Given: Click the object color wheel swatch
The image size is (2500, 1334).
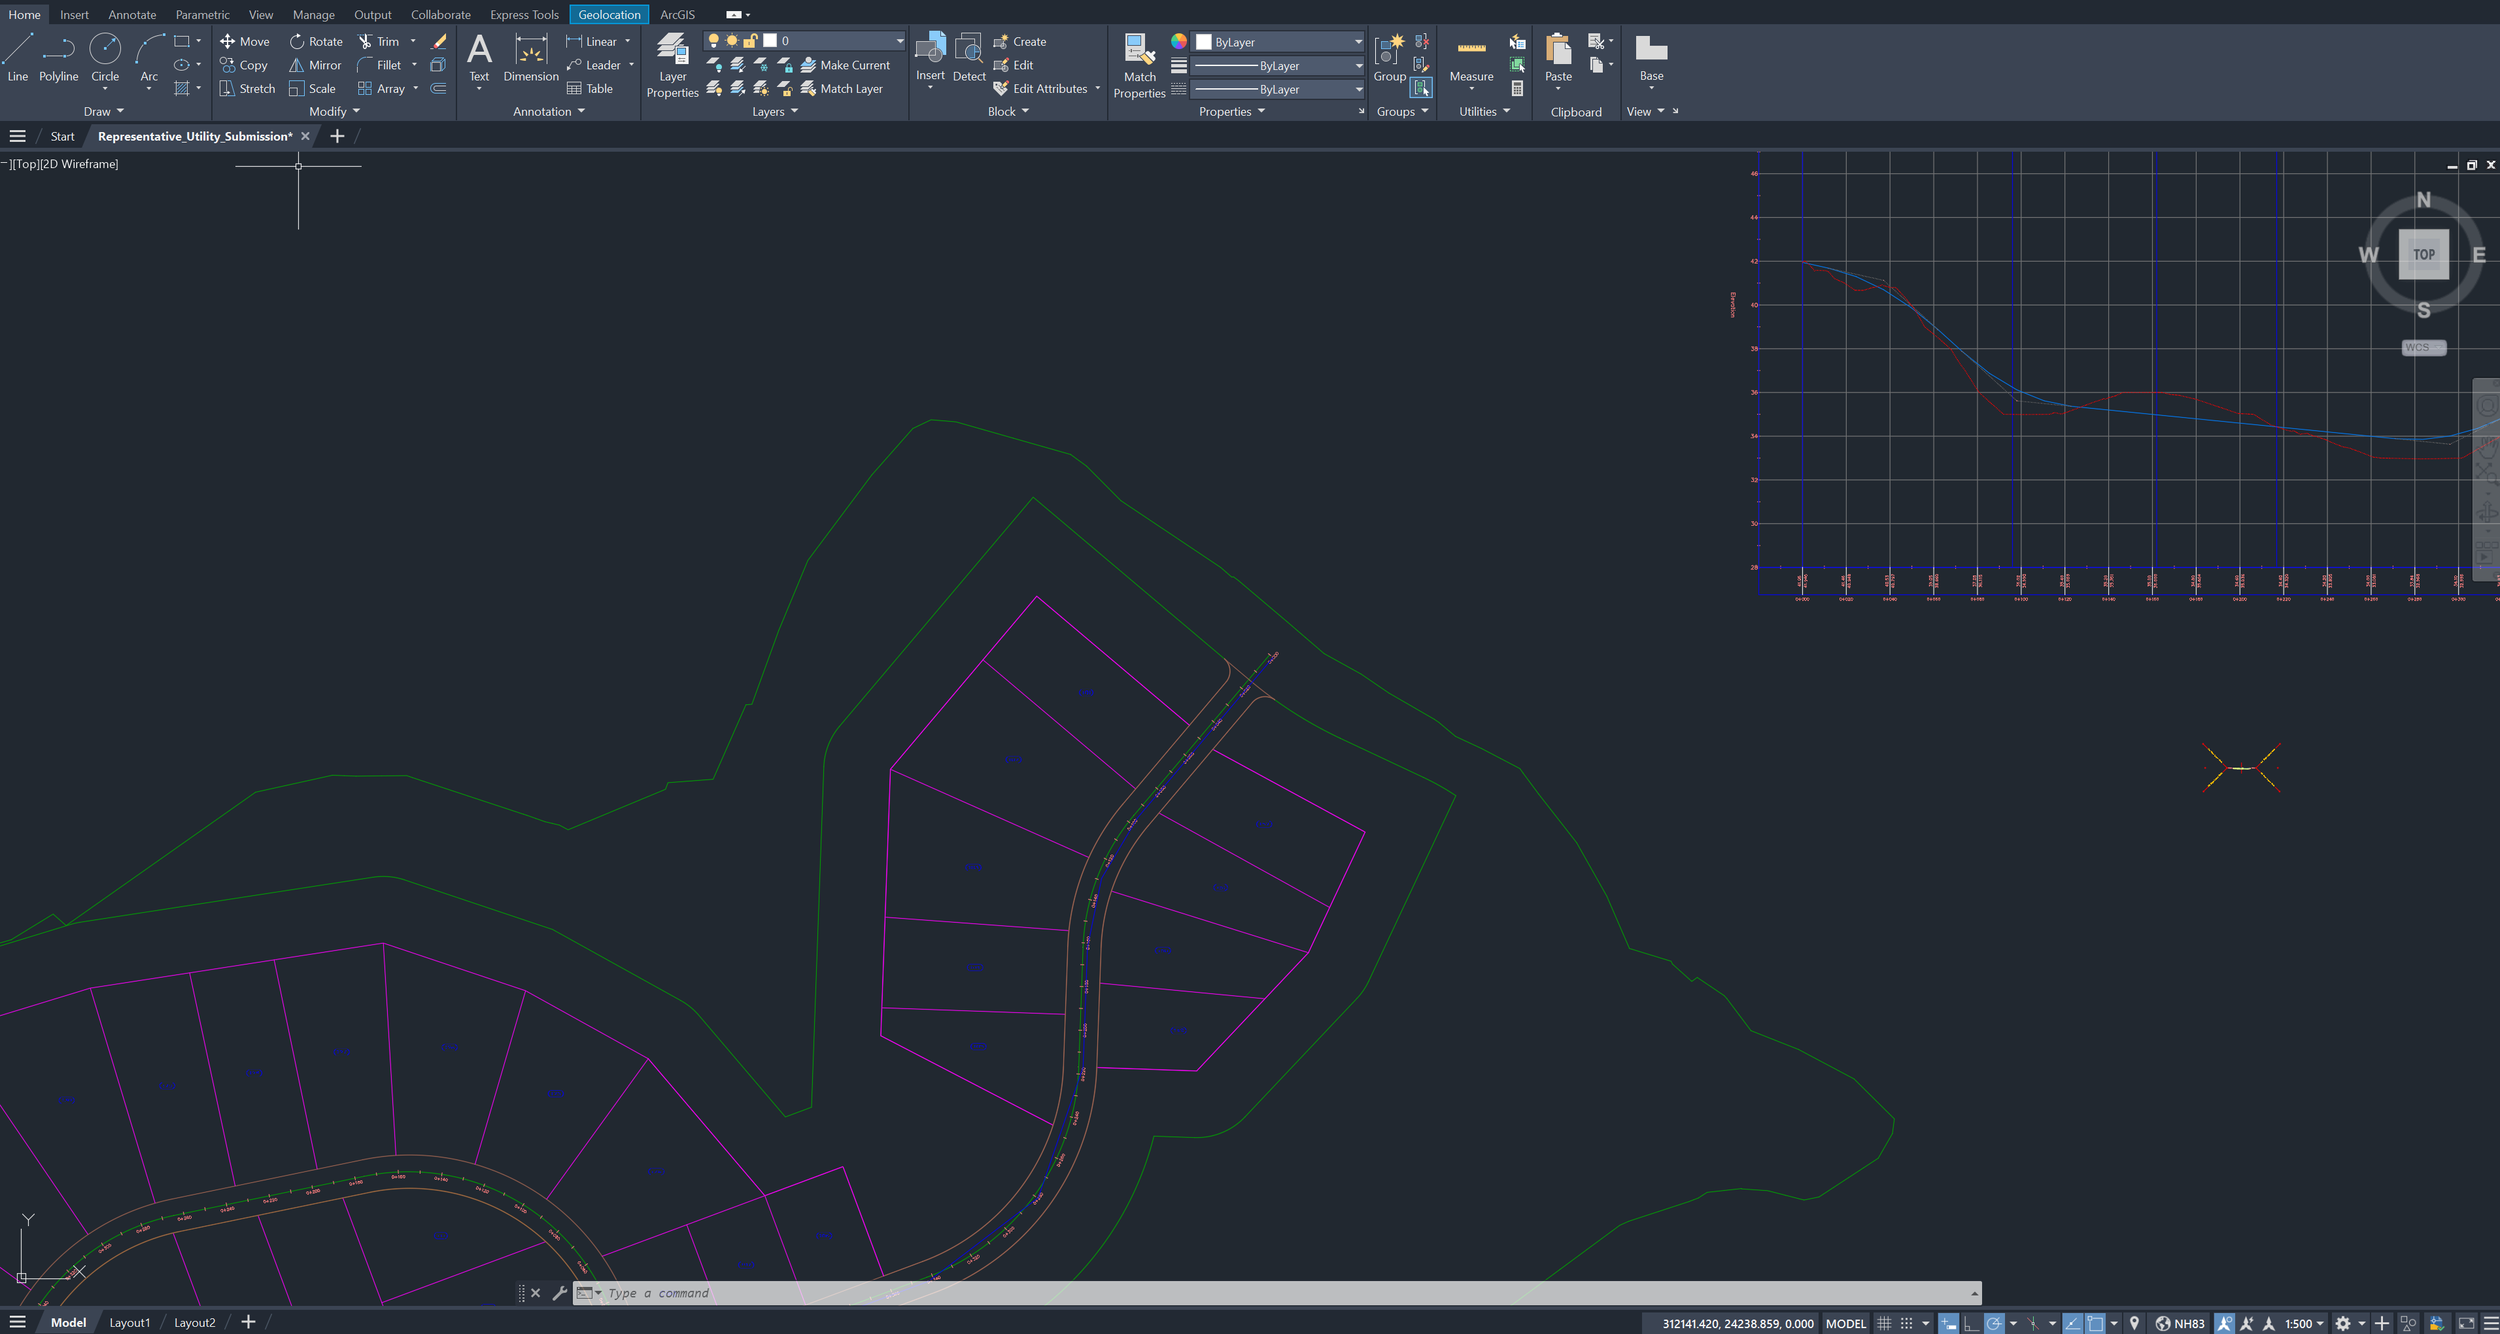Looking at the screenshot, I should [x=1179, y=41].
